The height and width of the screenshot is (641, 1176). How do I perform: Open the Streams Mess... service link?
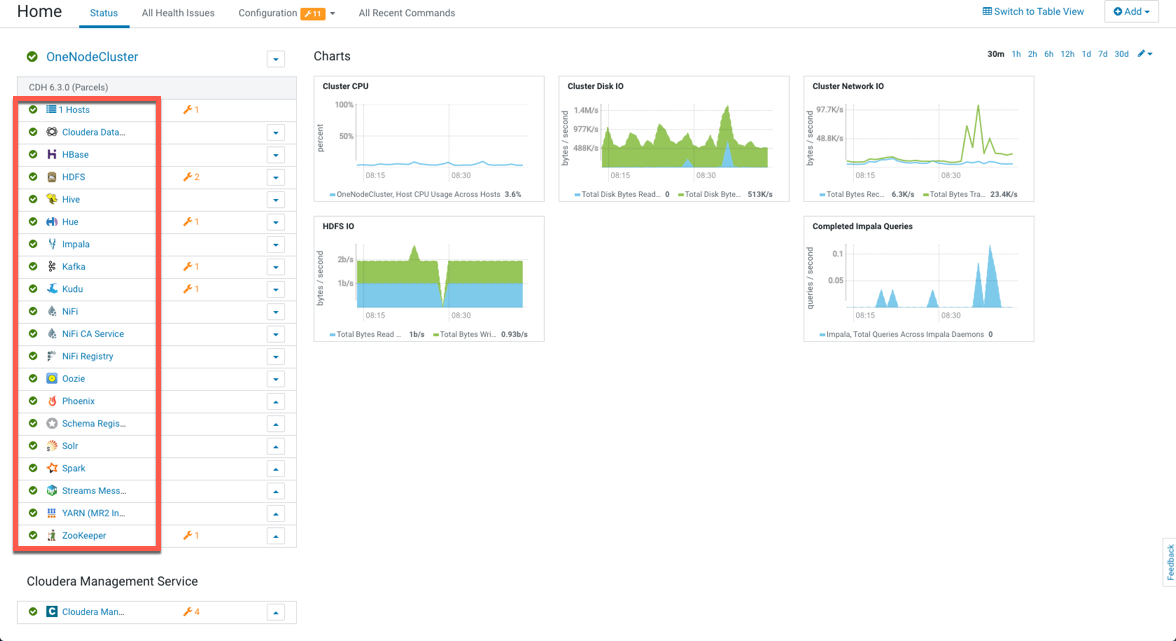(94, 490)
